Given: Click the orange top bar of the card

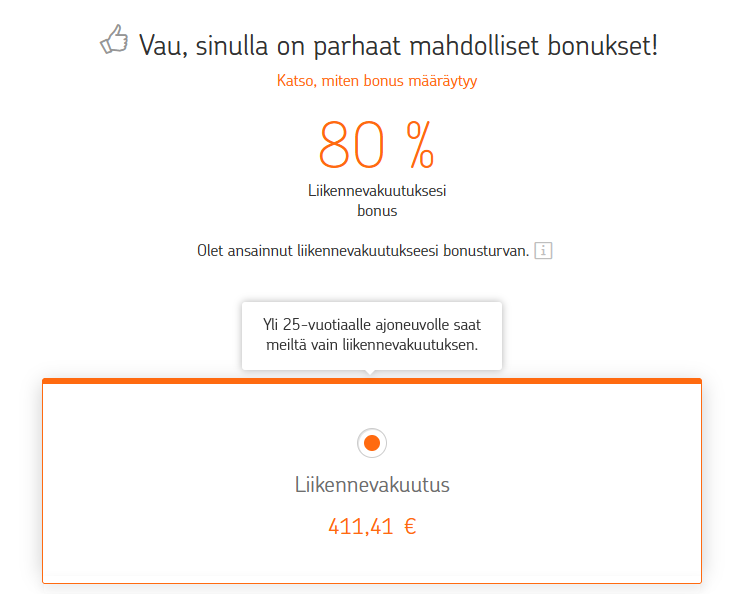Looking at the screenshot, I should (371, 381).
